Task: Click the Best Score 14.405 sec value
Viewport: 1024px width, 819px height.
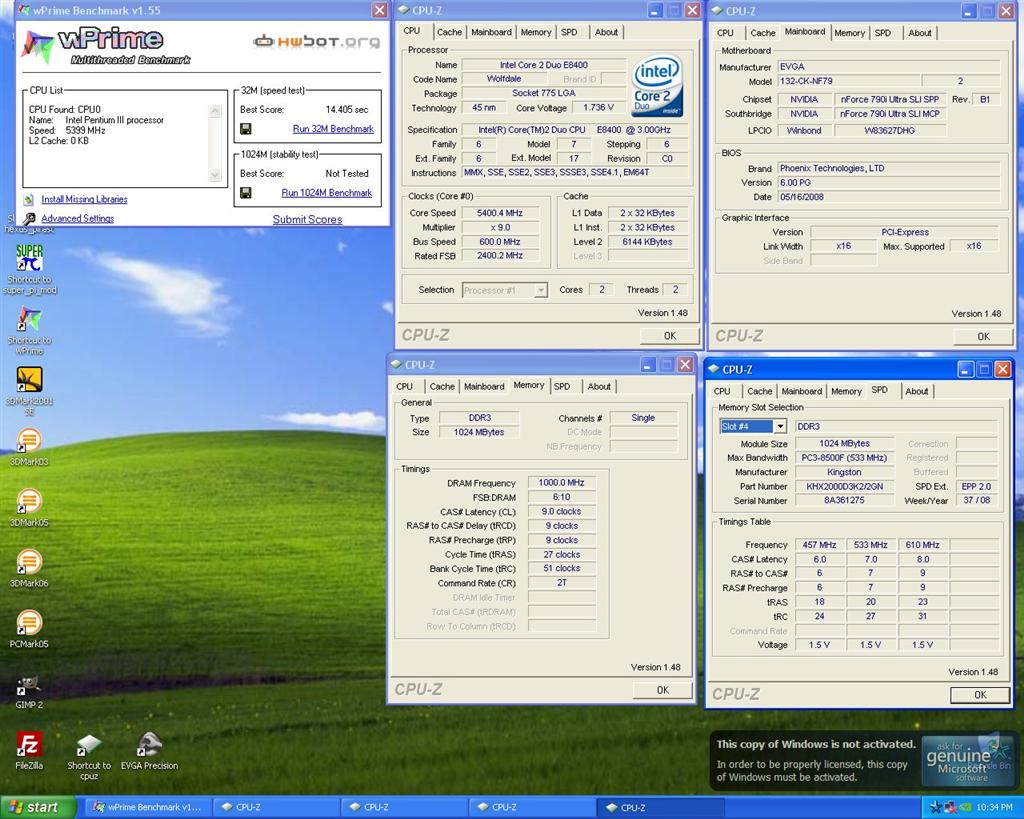Action: point(347,110)
